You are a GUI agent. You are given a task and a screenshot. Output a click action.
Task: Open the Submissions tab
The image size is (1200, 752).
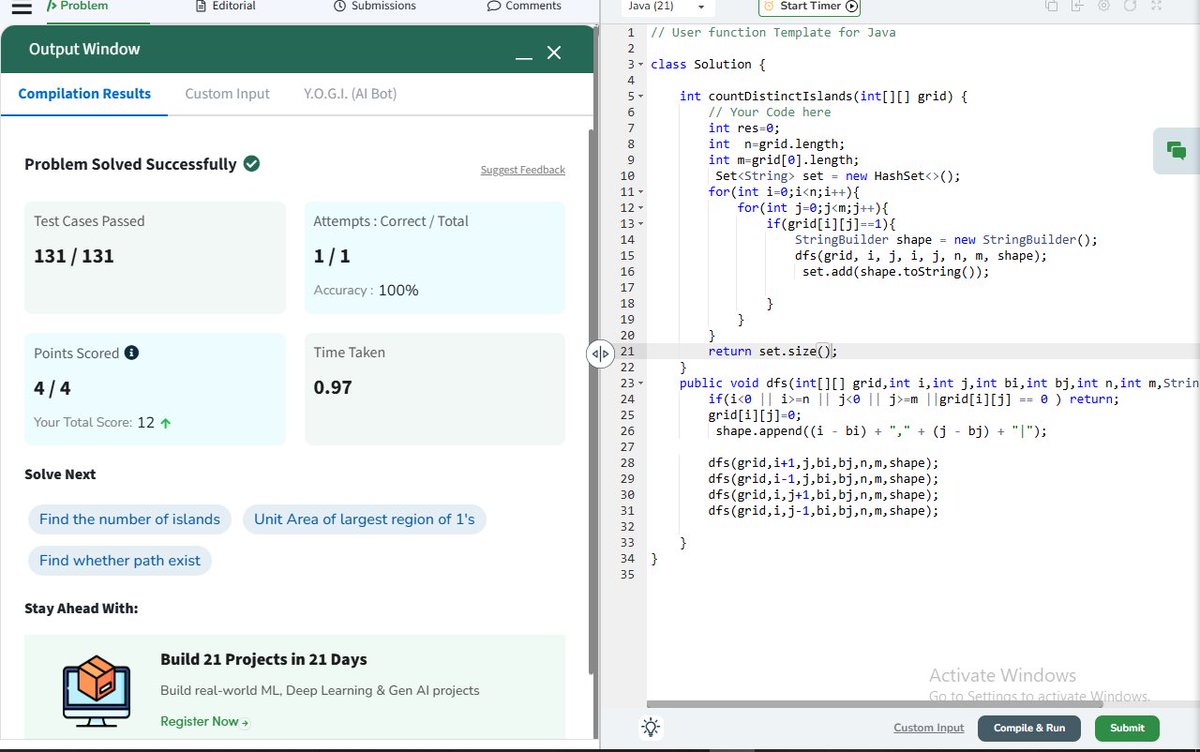(374, 6)
